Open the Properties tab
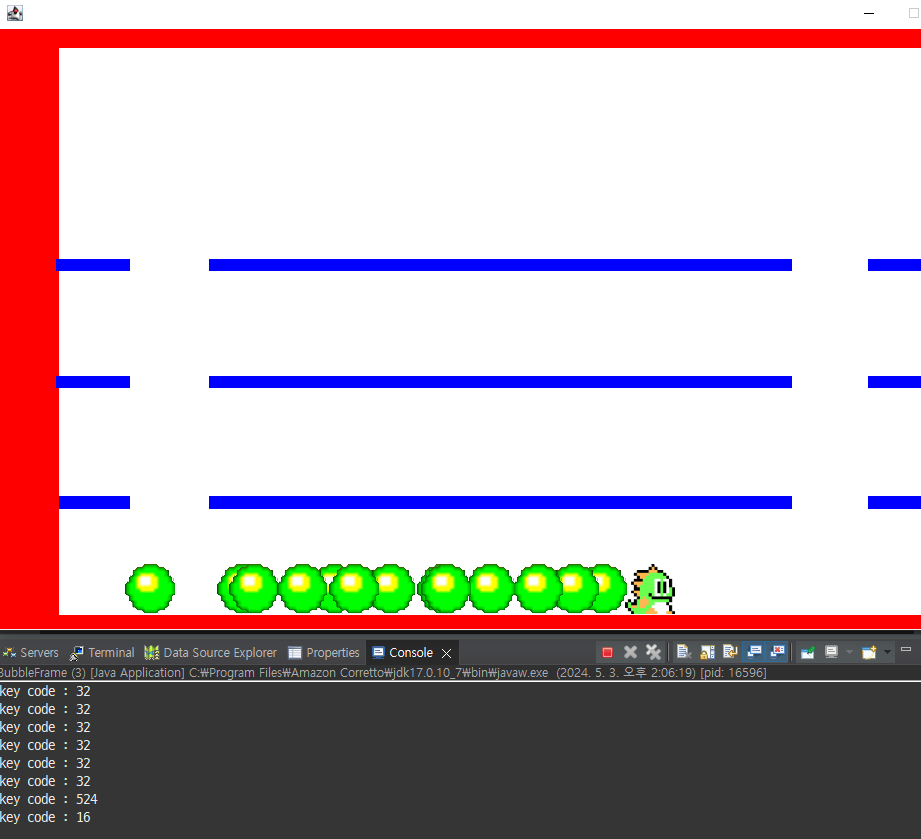This screenshot has height=839, width=921. tap(324, 653)
